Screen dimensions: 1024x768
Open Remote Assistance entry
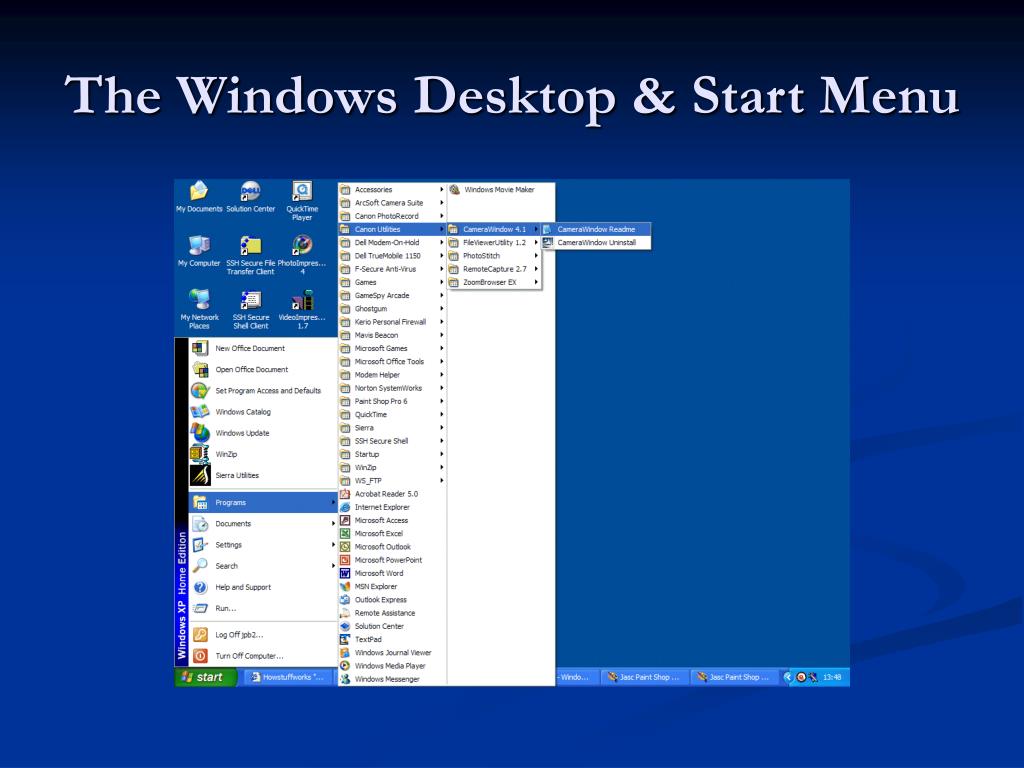(392, 613)
